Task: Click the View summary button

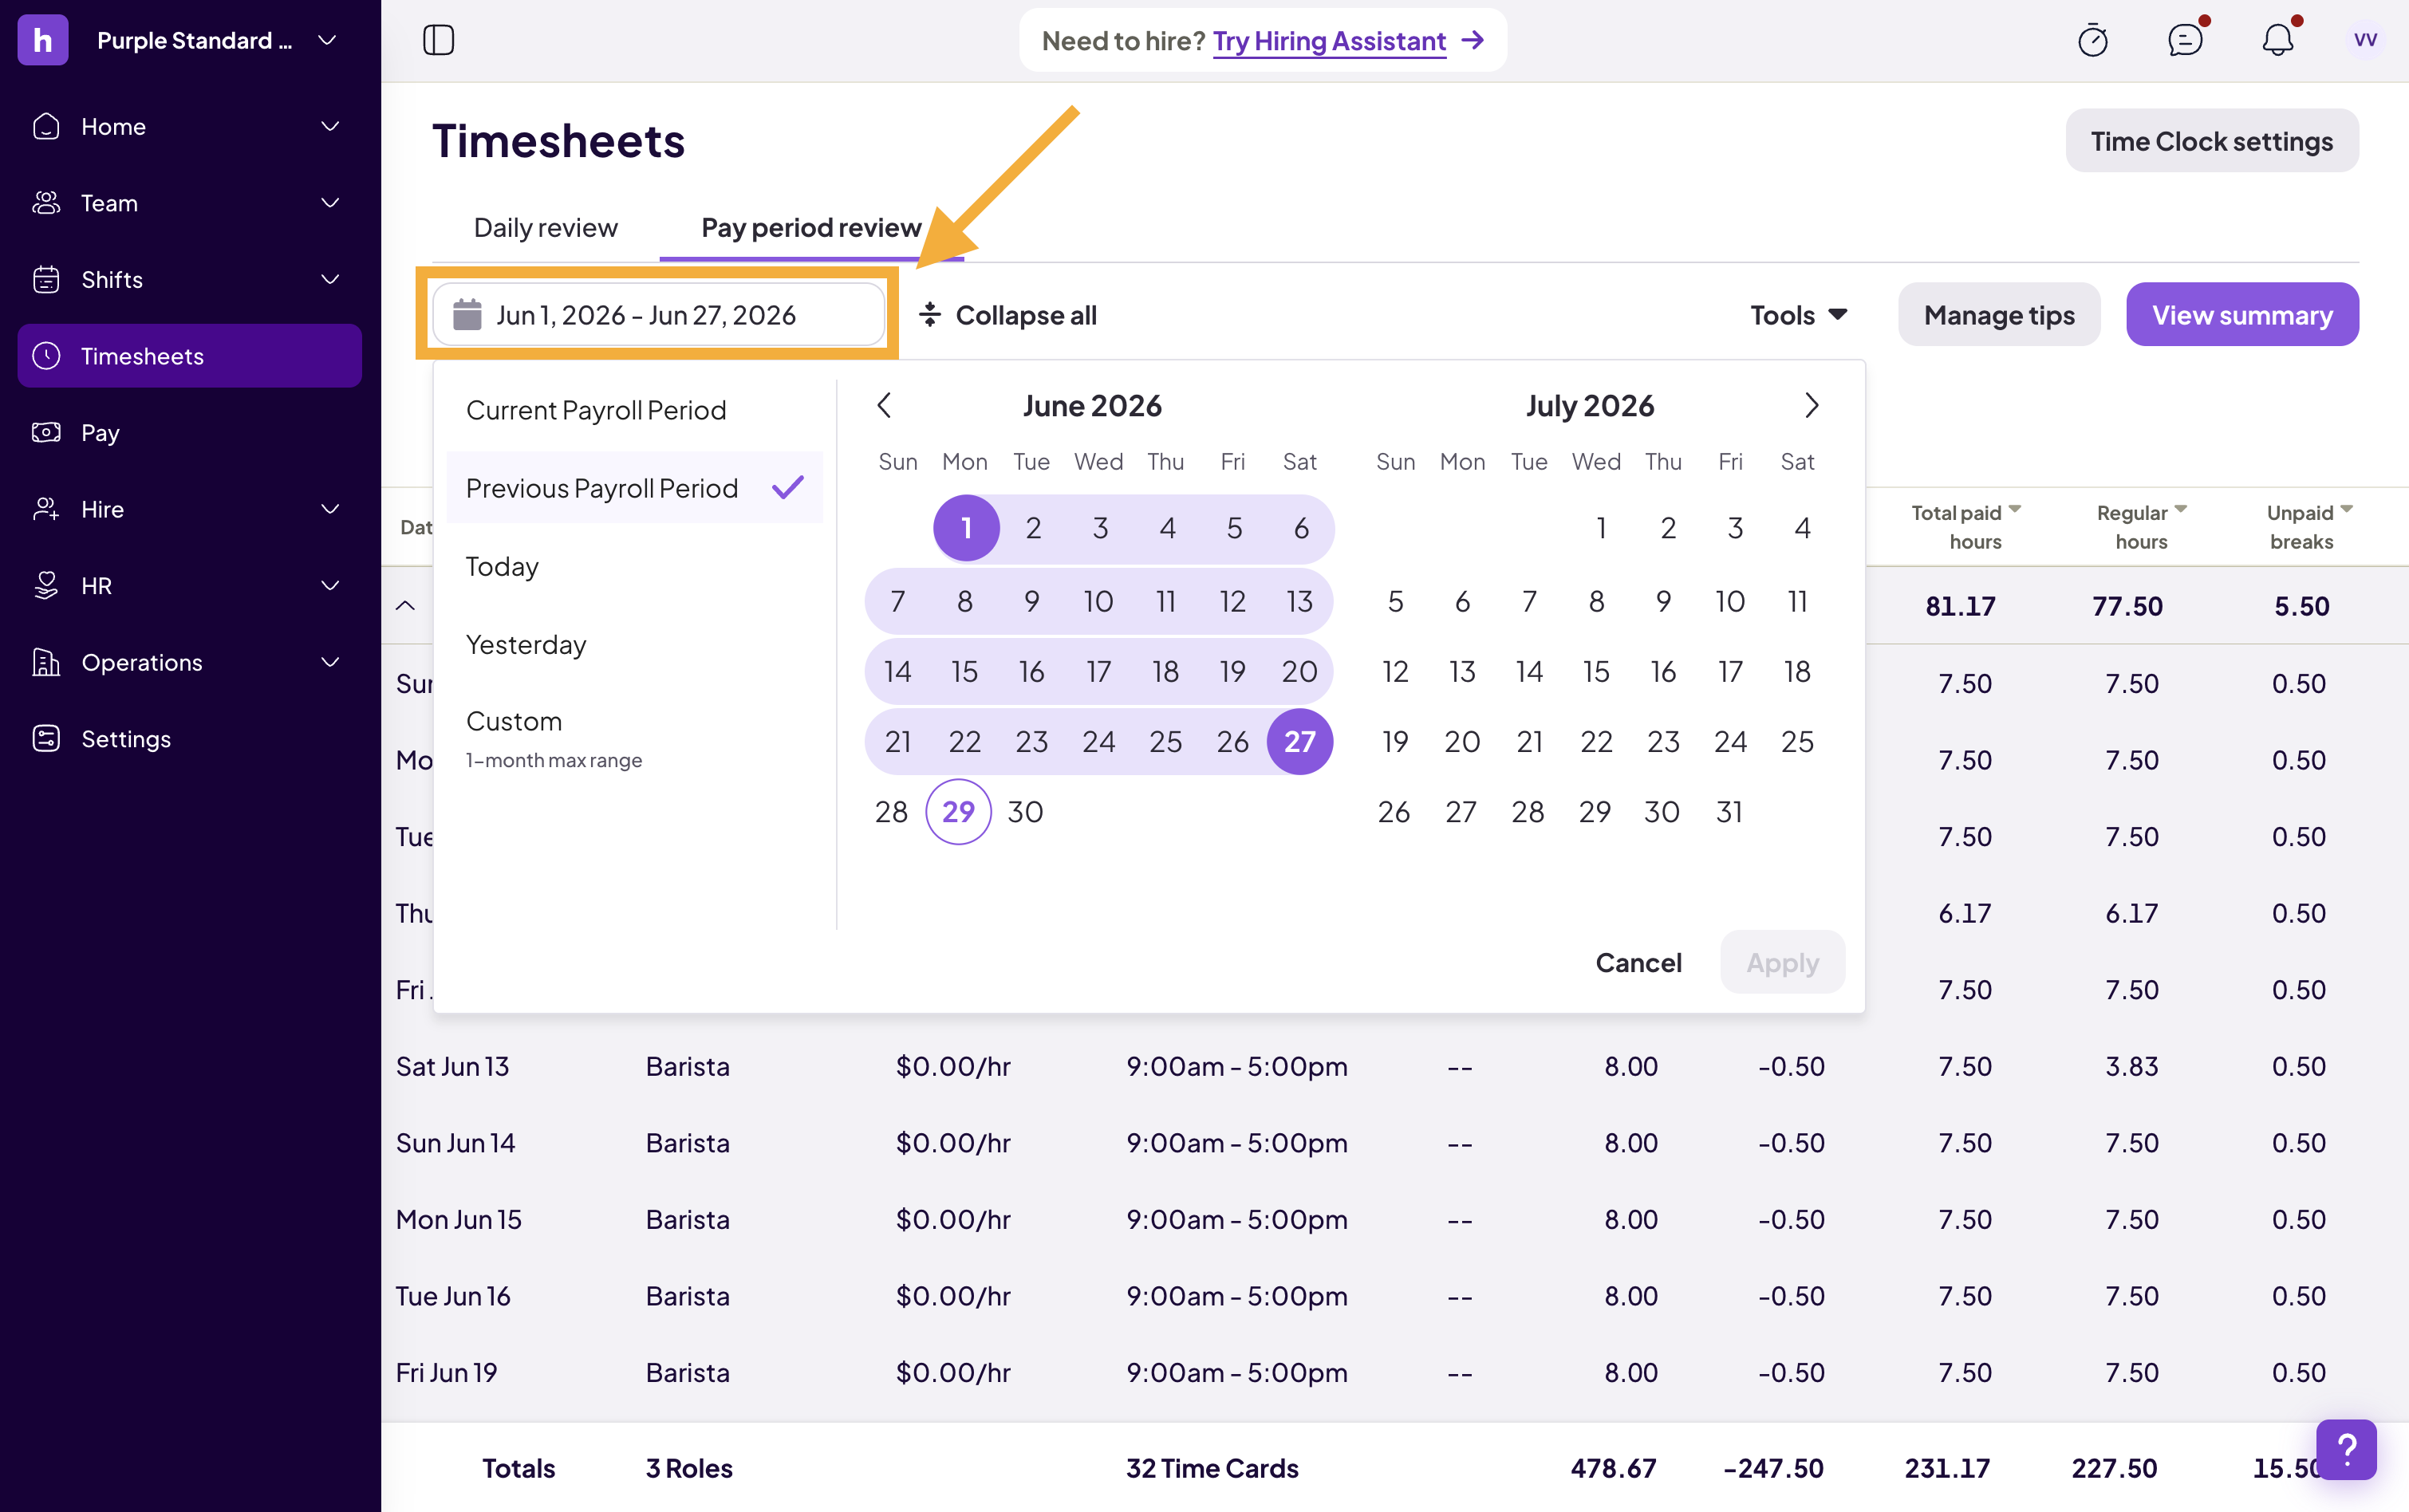Action: [x=2242, y=315]
